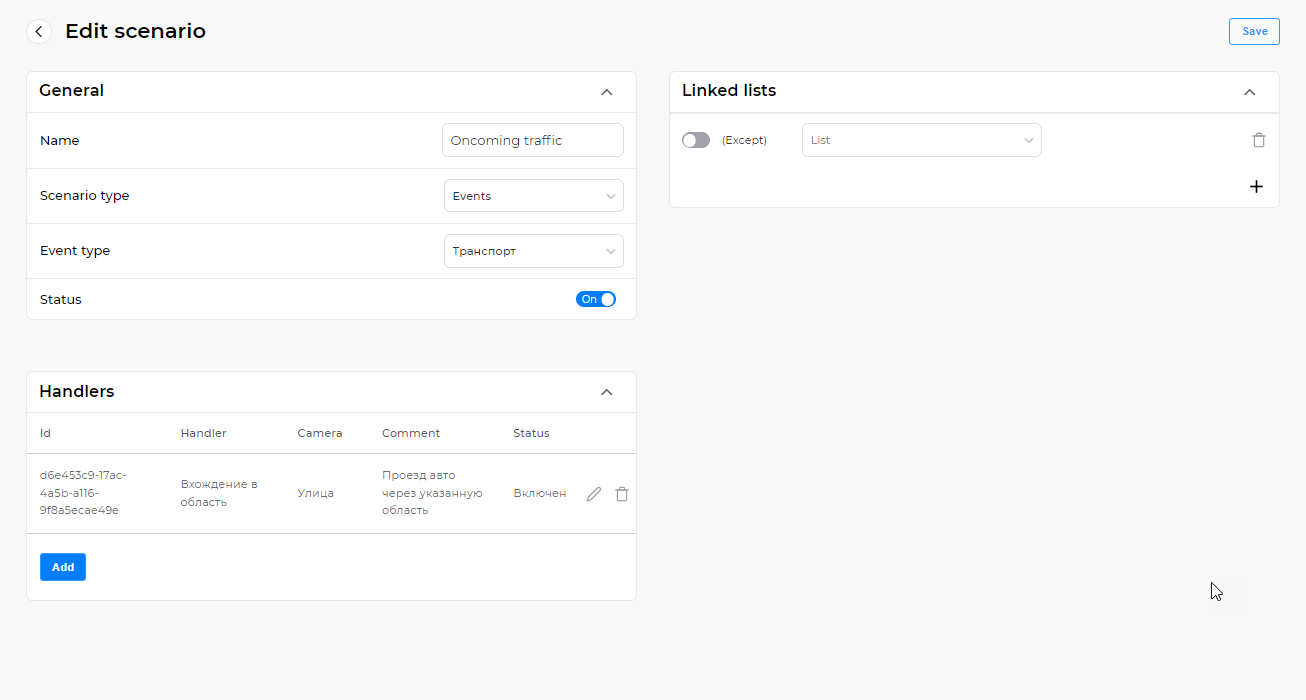Collapse the Linked lists panel
Viewport: 1306px width, 700px height.
[x=1249, y=92]
